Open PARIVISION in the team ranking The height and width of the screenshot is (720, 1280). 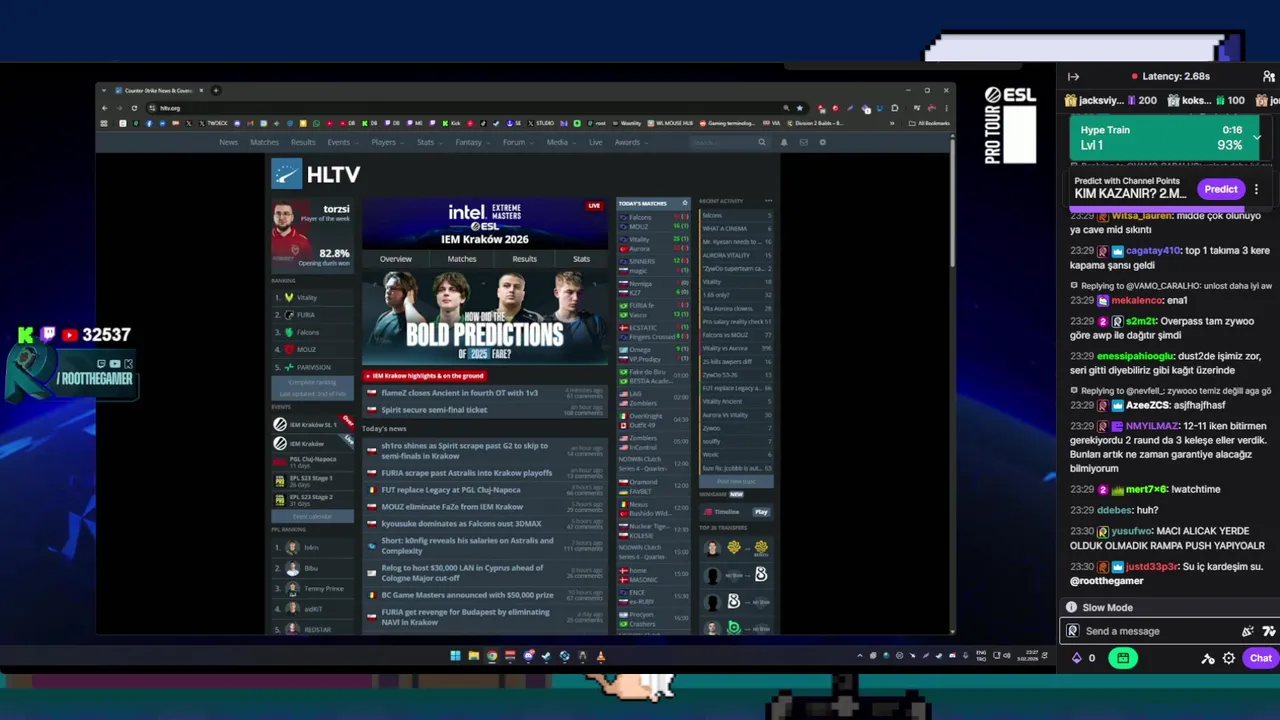coord(313,367)
